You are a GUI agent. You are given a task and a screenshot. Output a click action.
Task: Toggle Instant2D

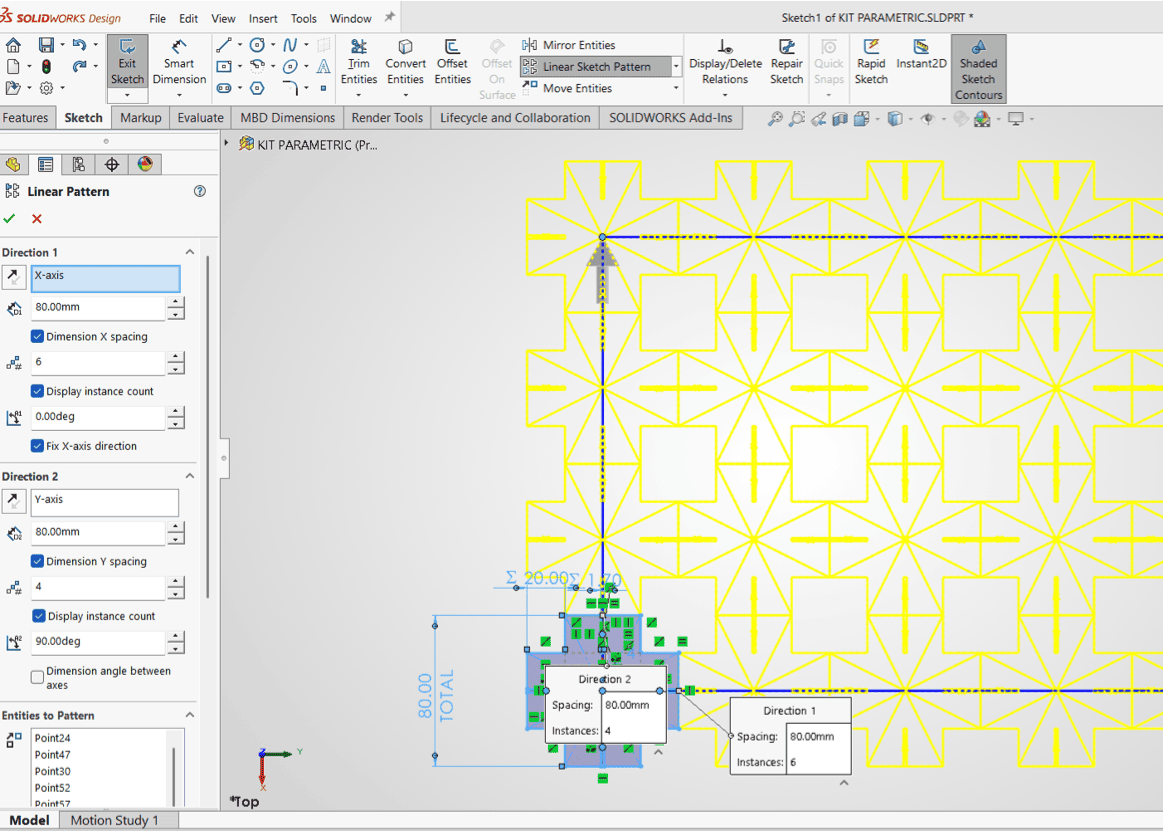[x=921, y=55]
